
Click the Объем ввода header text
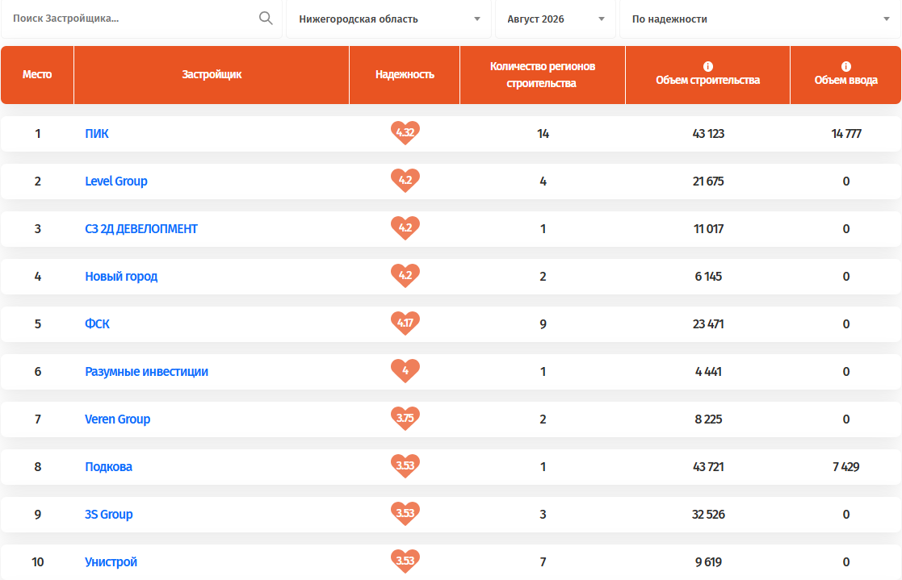tap(846, 81)
